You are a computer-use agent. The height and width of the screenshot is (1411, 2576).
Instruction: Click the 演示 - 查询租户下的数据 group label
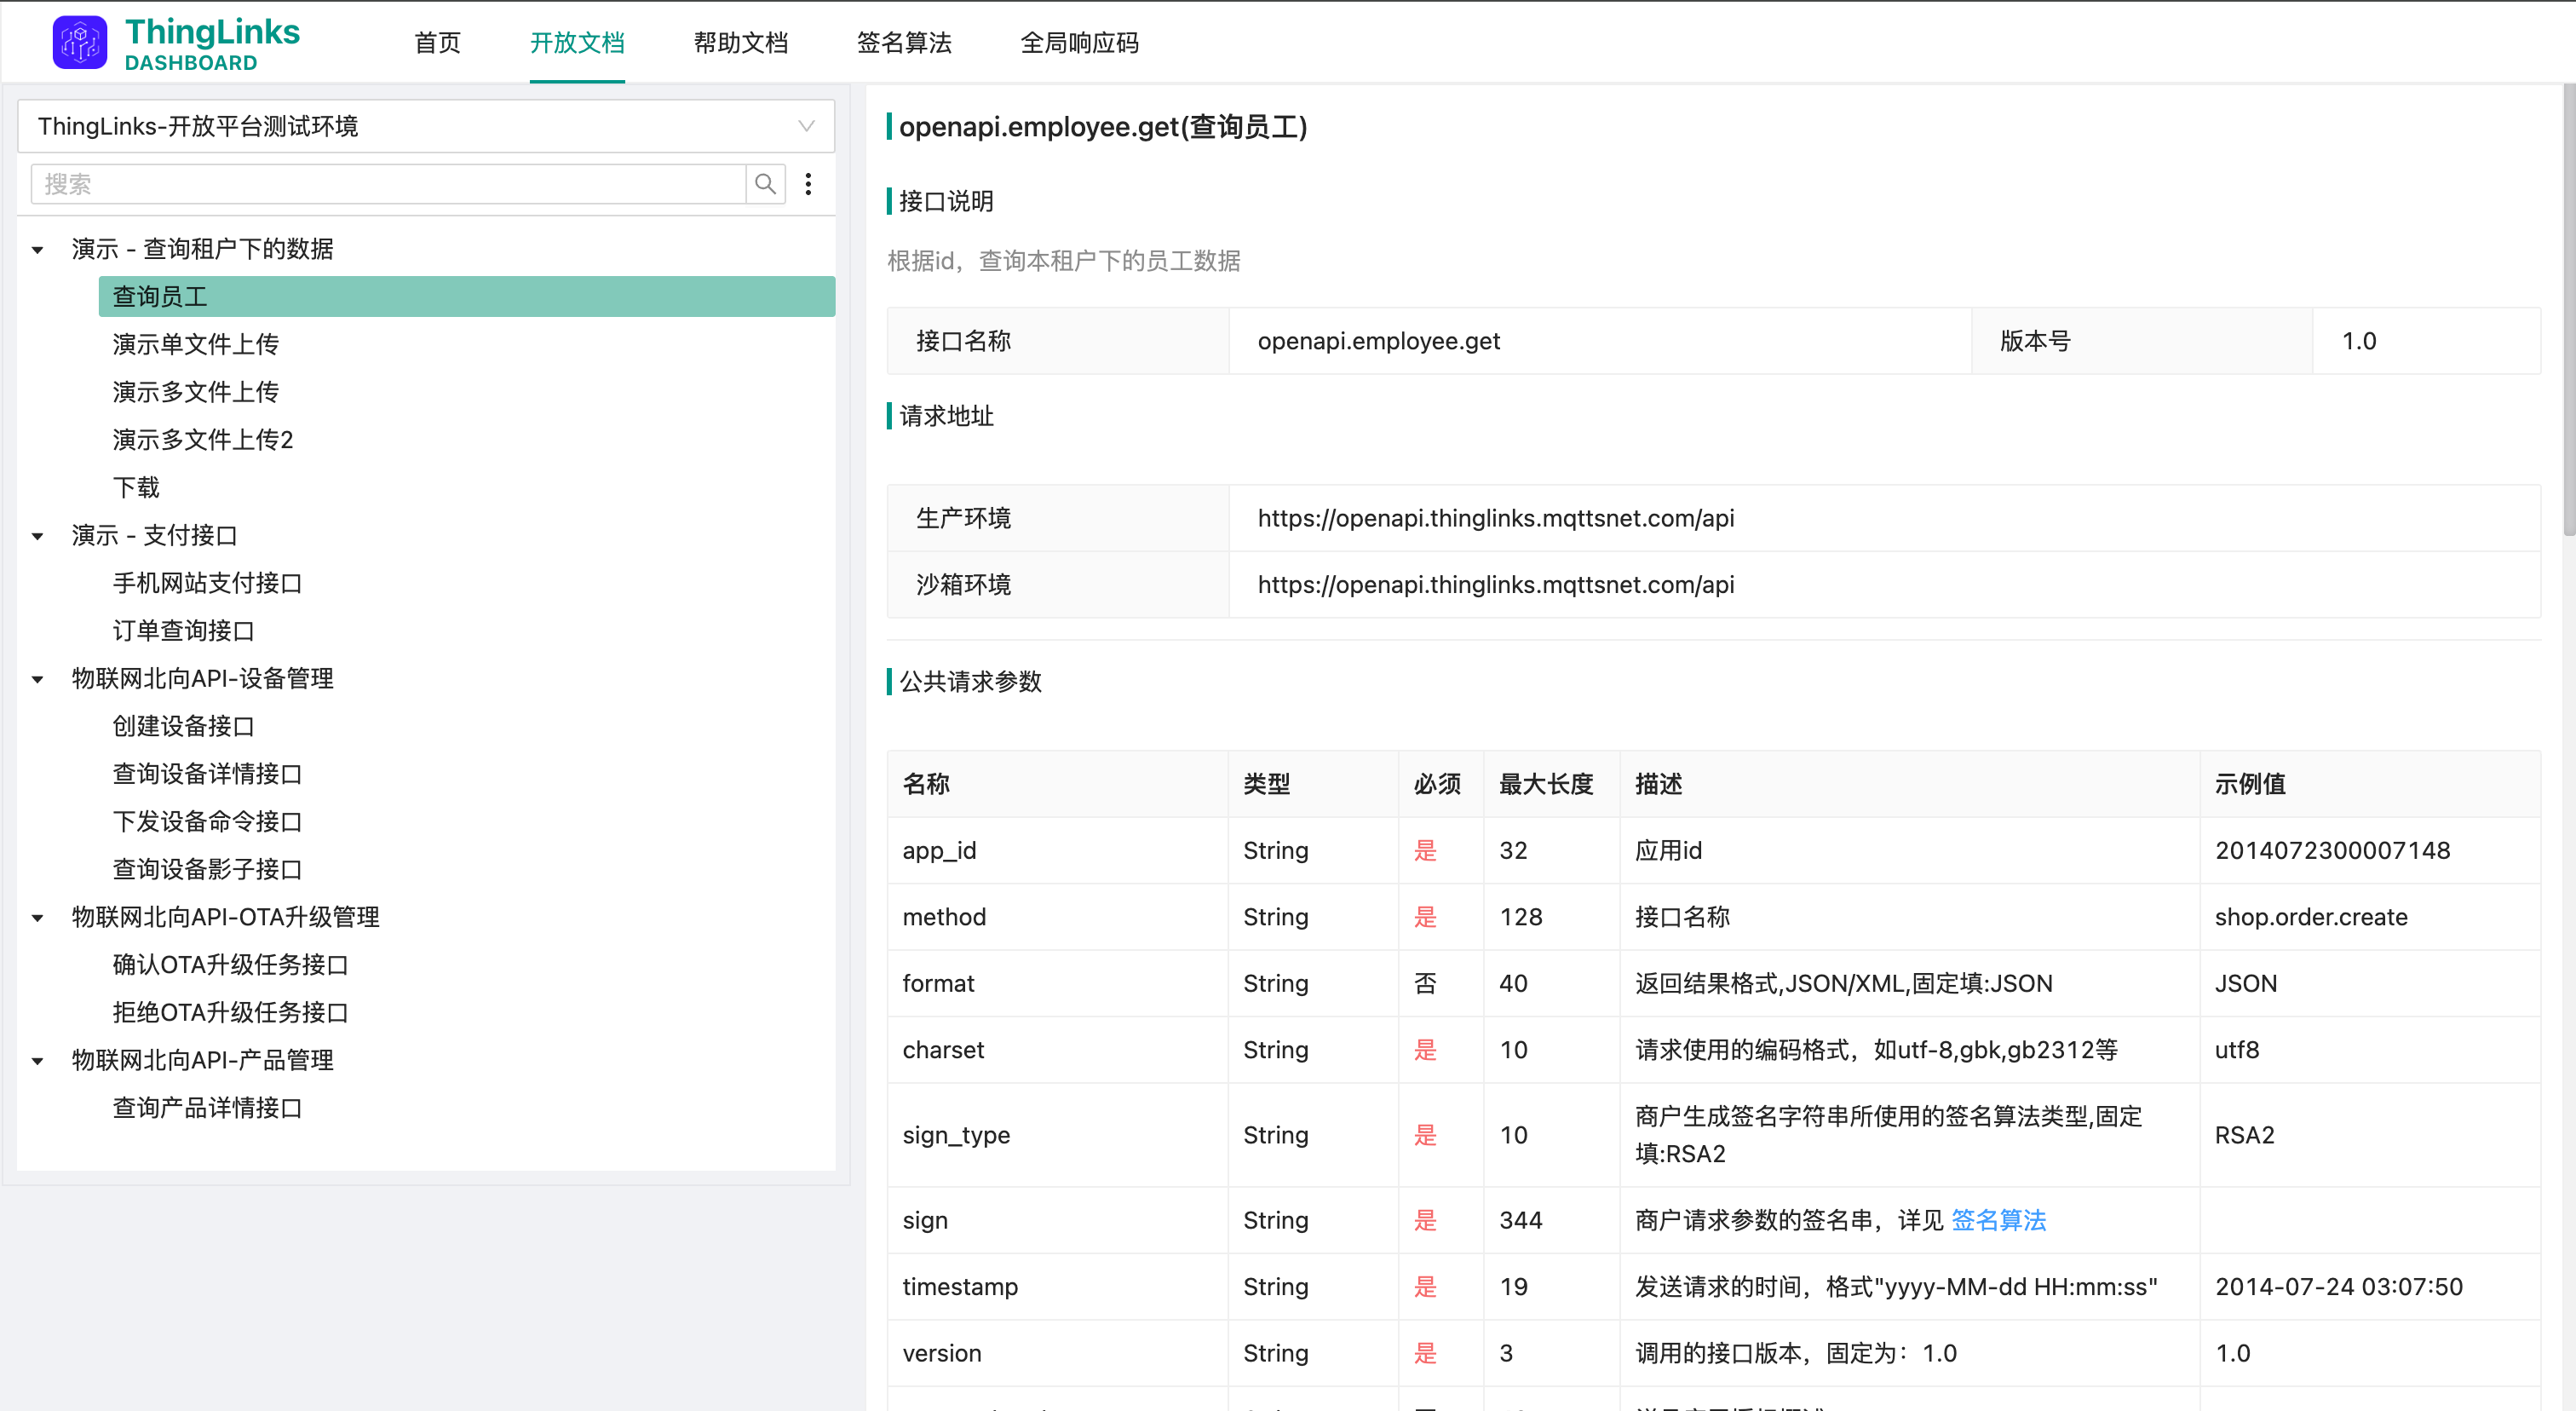[203, 249]
